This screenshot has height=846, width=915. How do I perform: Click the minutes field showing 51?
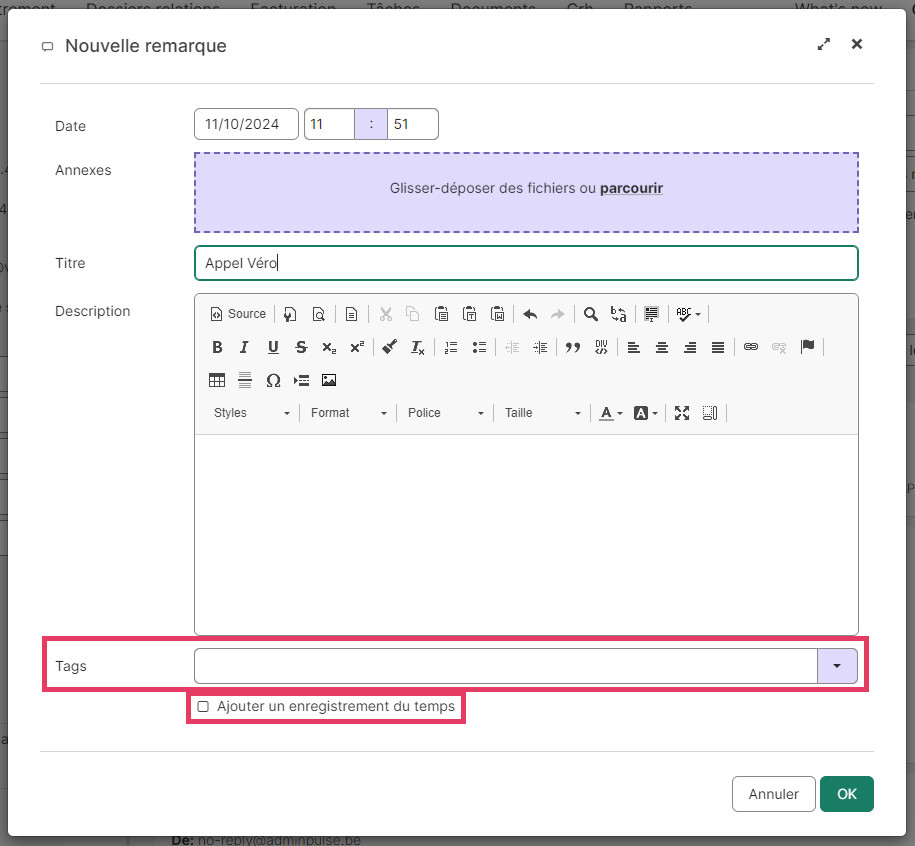click(413, 124)
